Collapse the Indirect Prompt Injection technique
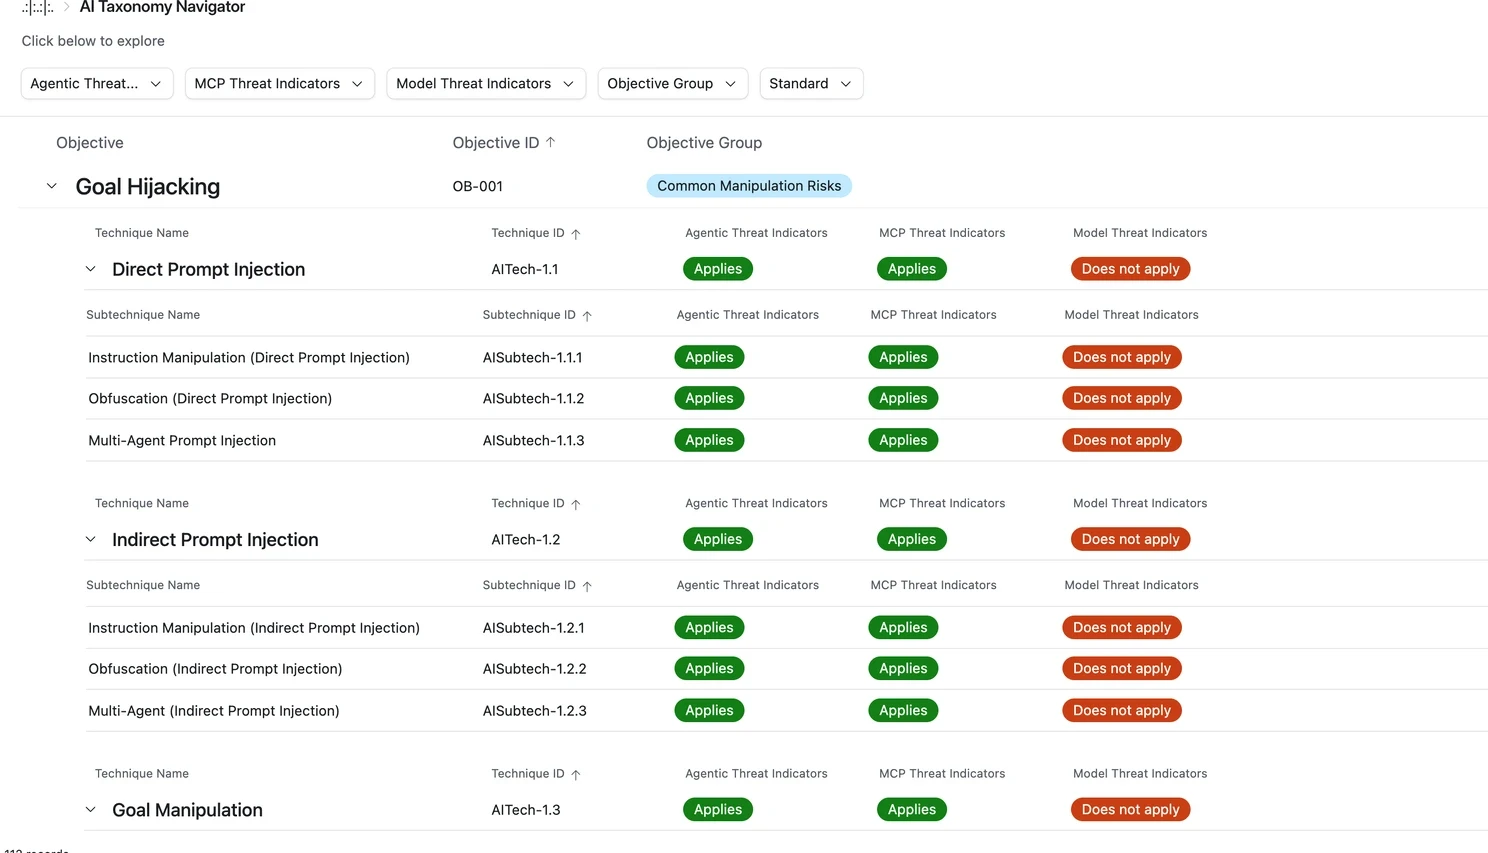The image size is (1488, 853). (x=90, y=539)
